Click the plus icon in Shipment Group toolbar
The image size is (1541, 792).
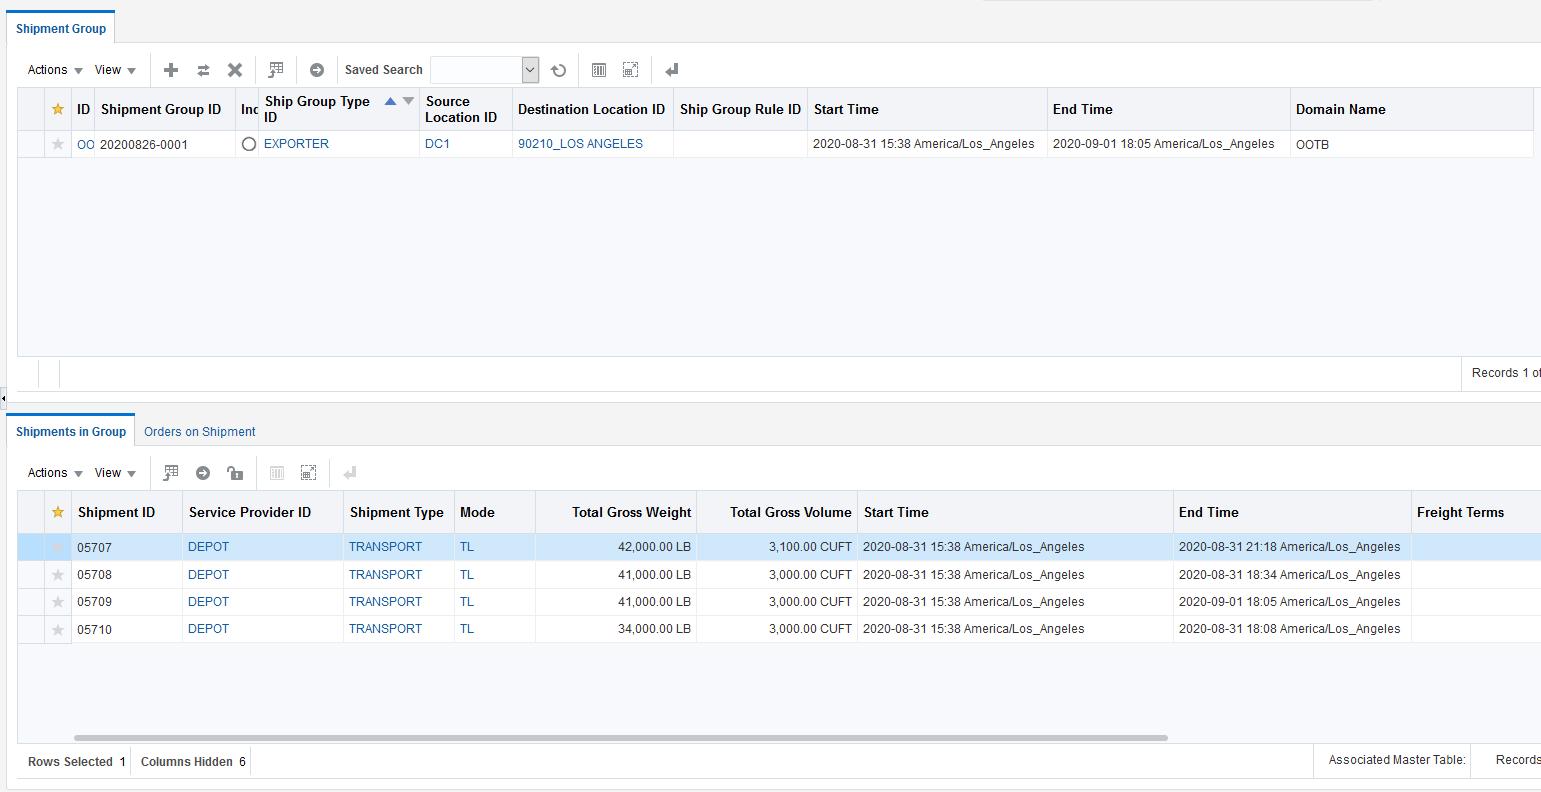(x=171, y=70)
